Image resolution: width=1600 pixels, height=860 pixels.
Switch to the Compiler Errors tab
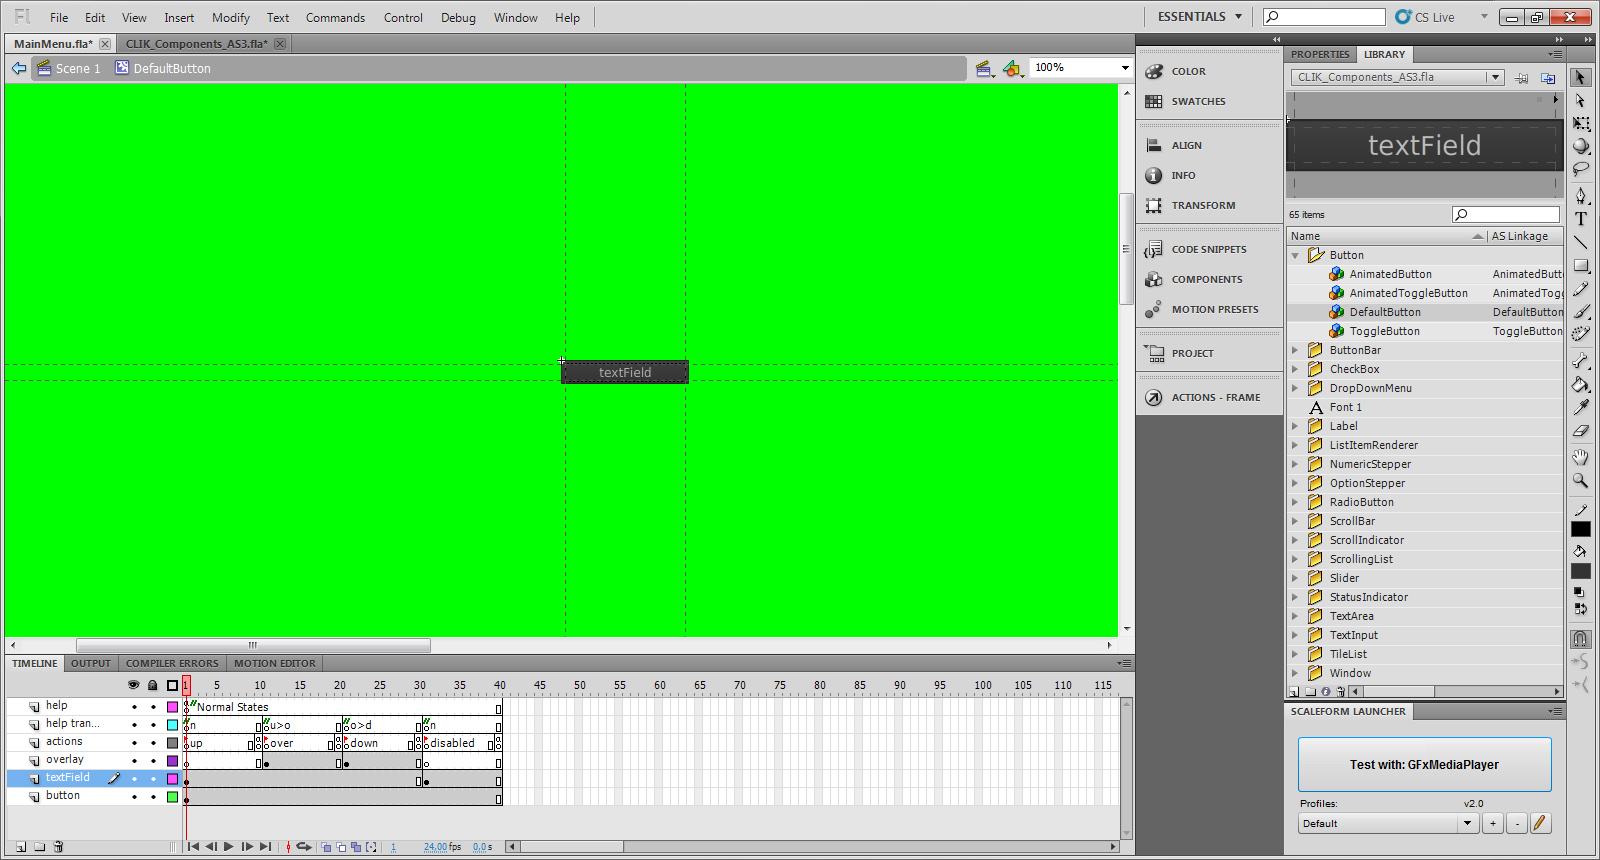click(x=172, y=664)
